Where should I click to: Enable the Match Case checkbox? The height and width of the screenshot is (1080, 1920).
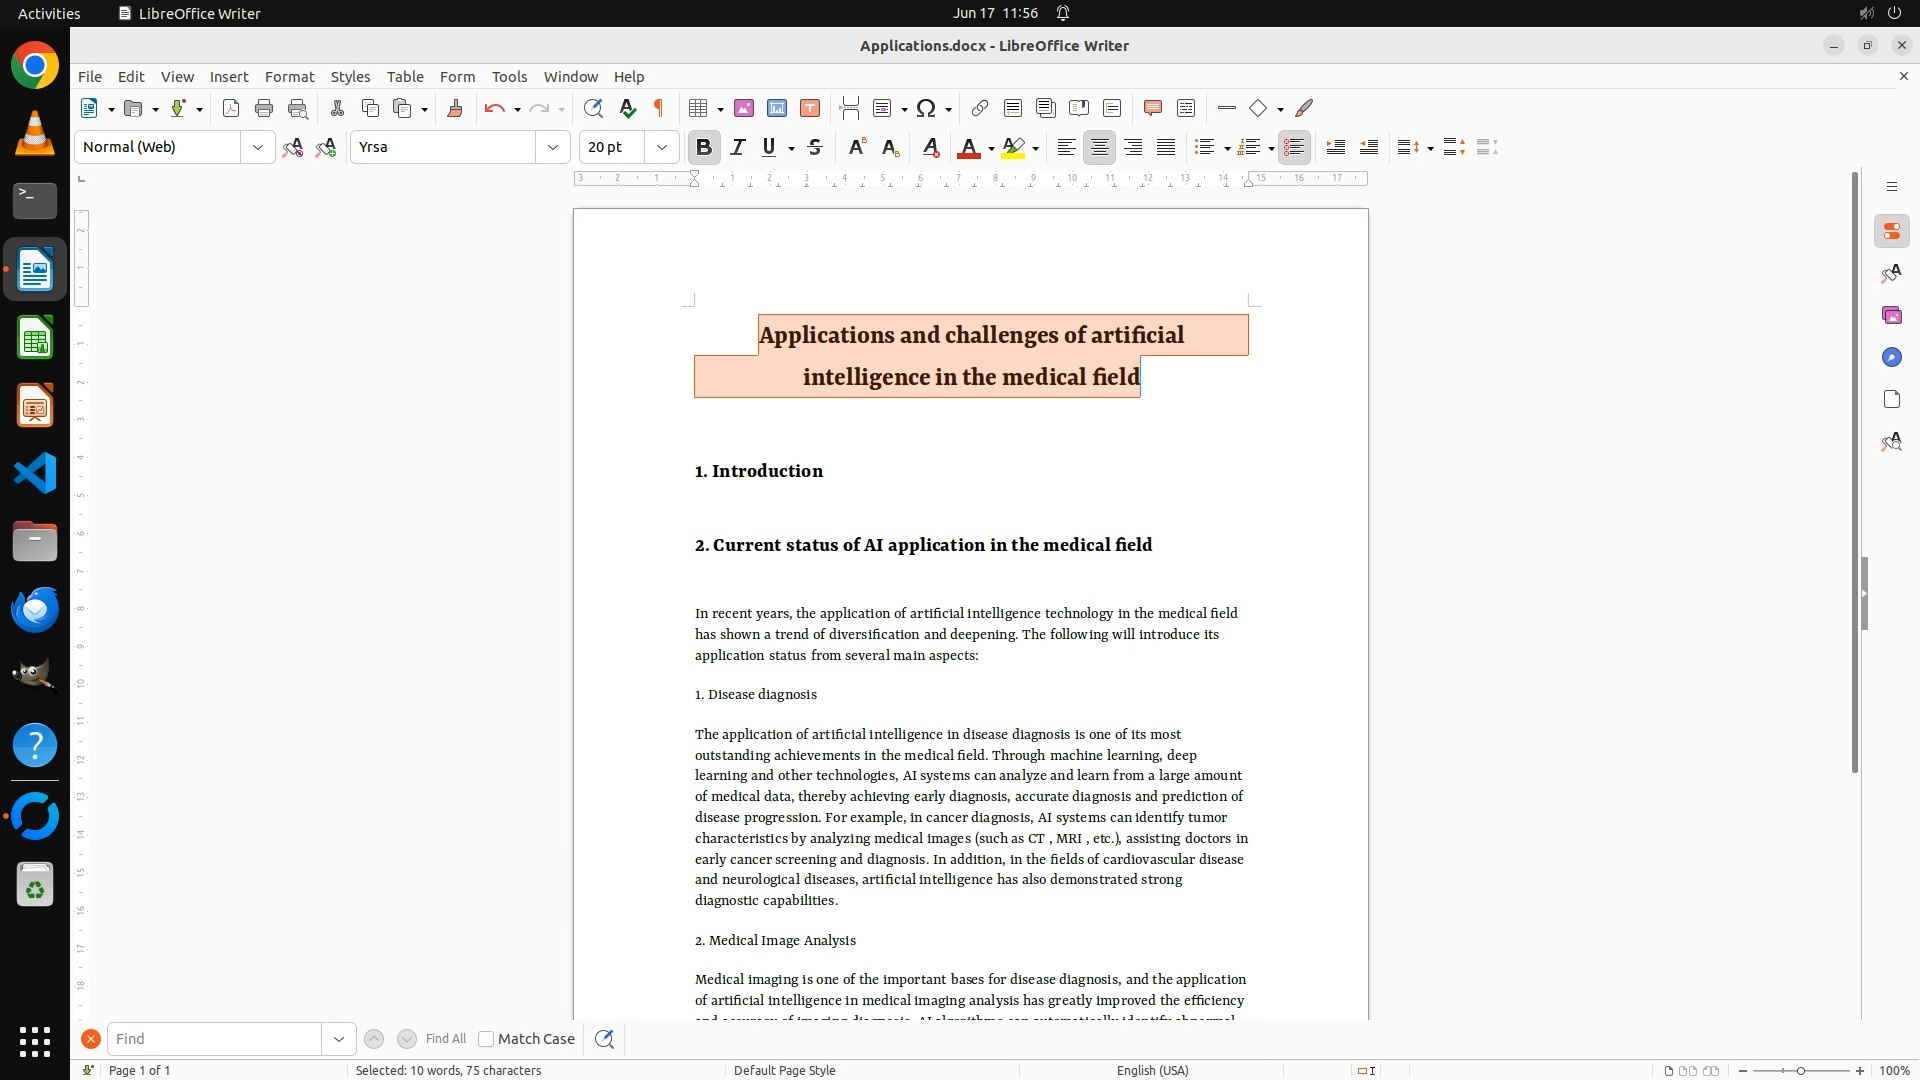tap(486, 1039)
